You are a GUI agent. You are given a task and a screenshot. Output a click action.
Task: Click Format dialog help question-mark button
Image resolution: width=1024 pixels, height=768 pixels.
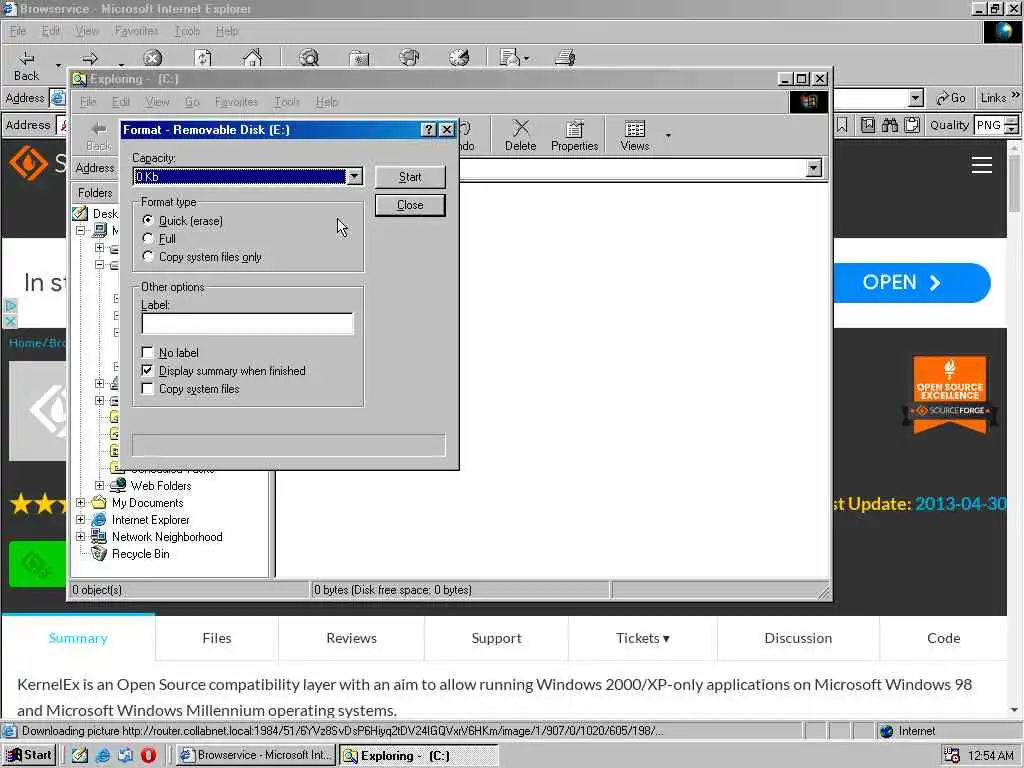tap(428, 129)
